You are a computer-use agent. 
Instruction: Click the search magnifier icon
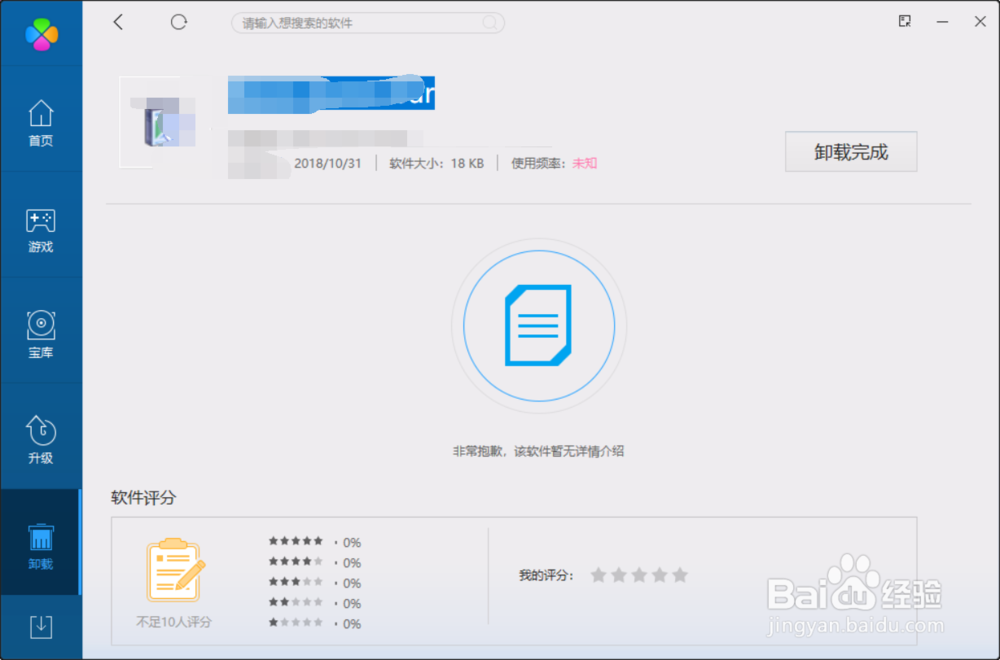tap(489, 23)
